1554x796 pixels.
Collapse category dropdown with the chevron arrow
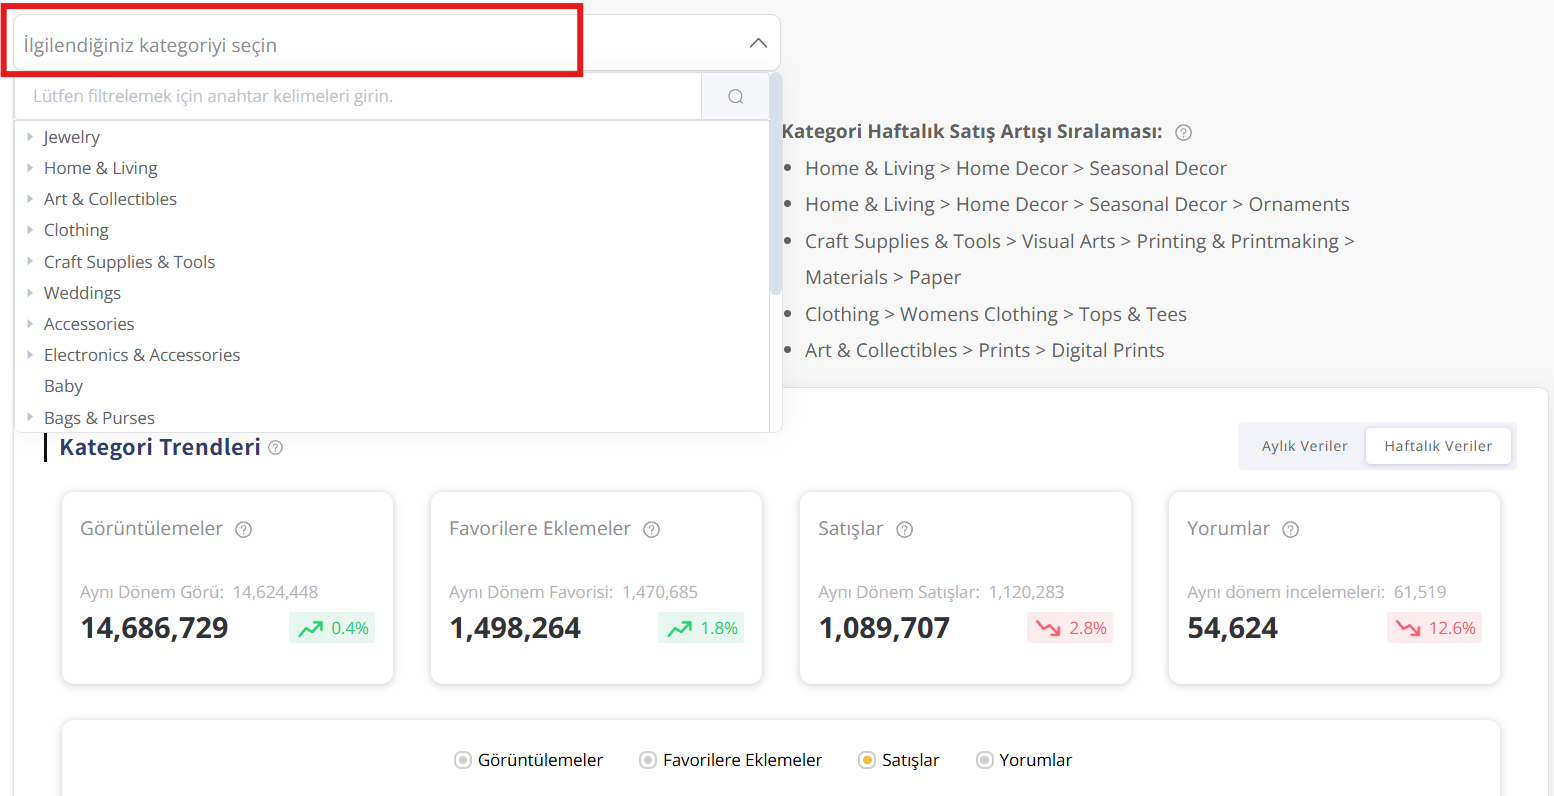coord(758,43)
